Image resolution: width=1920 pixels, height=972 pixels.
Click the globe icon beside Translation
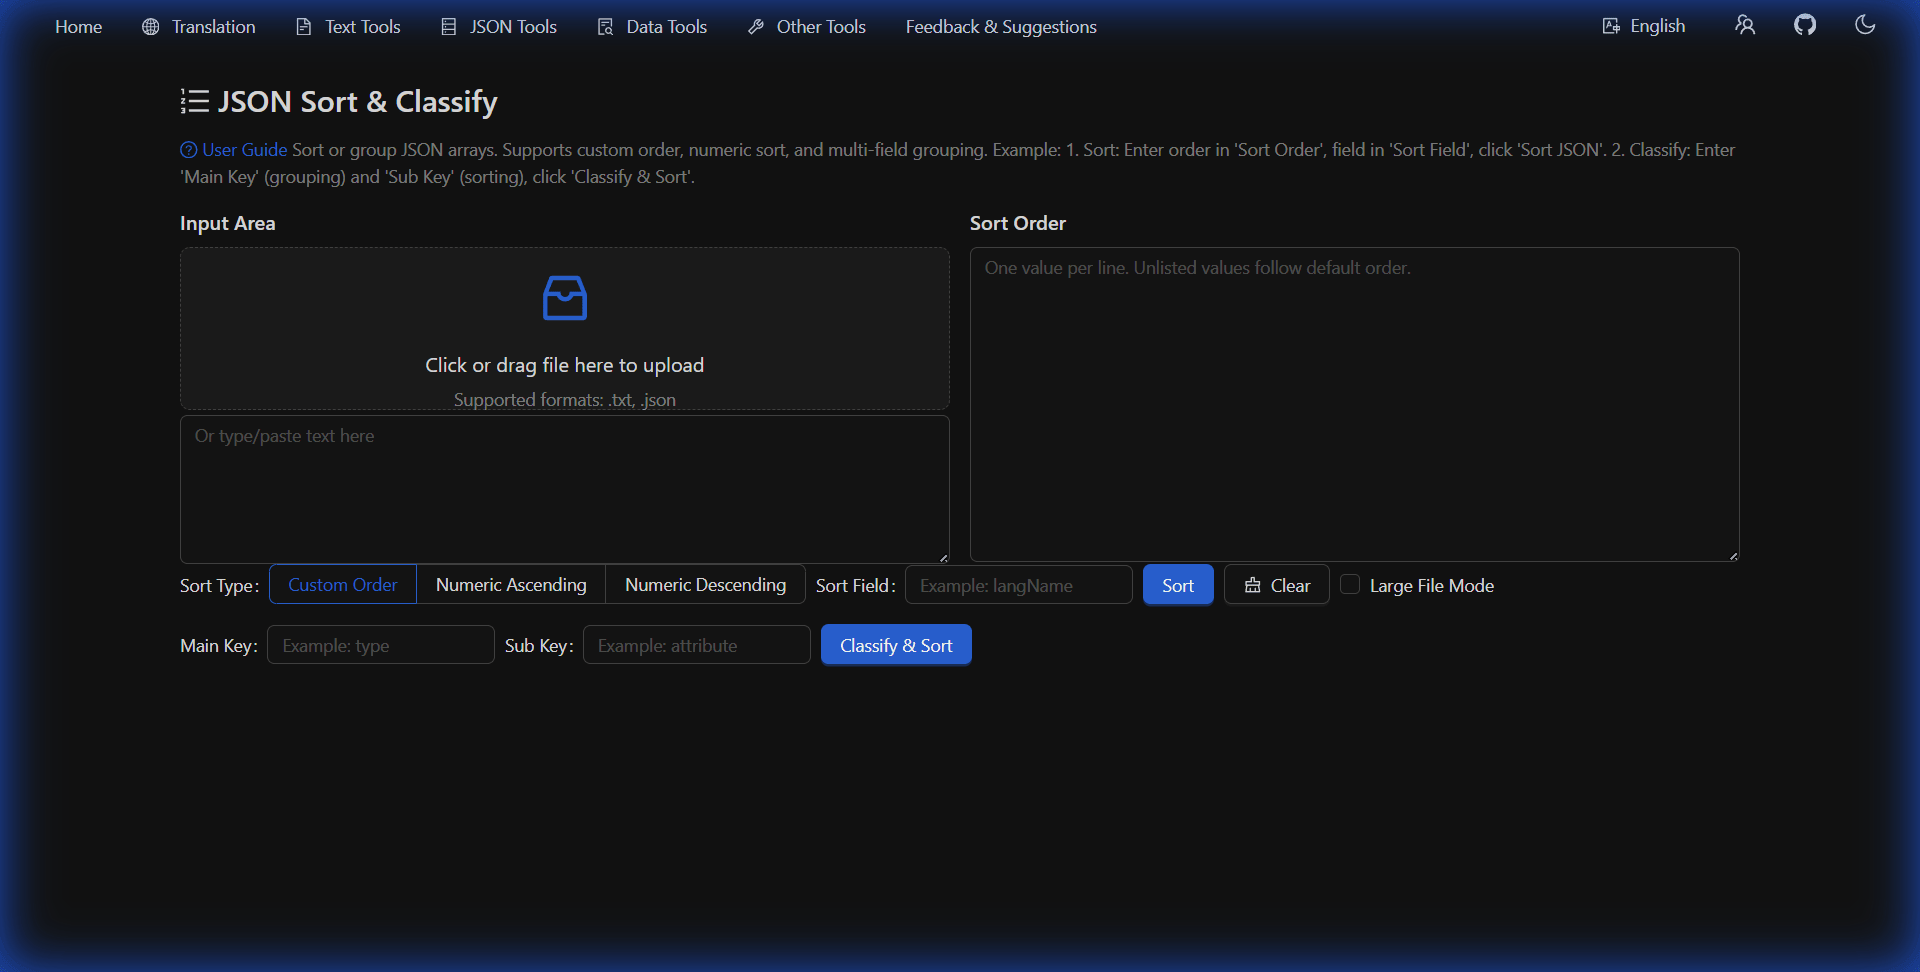coord(150,26)
